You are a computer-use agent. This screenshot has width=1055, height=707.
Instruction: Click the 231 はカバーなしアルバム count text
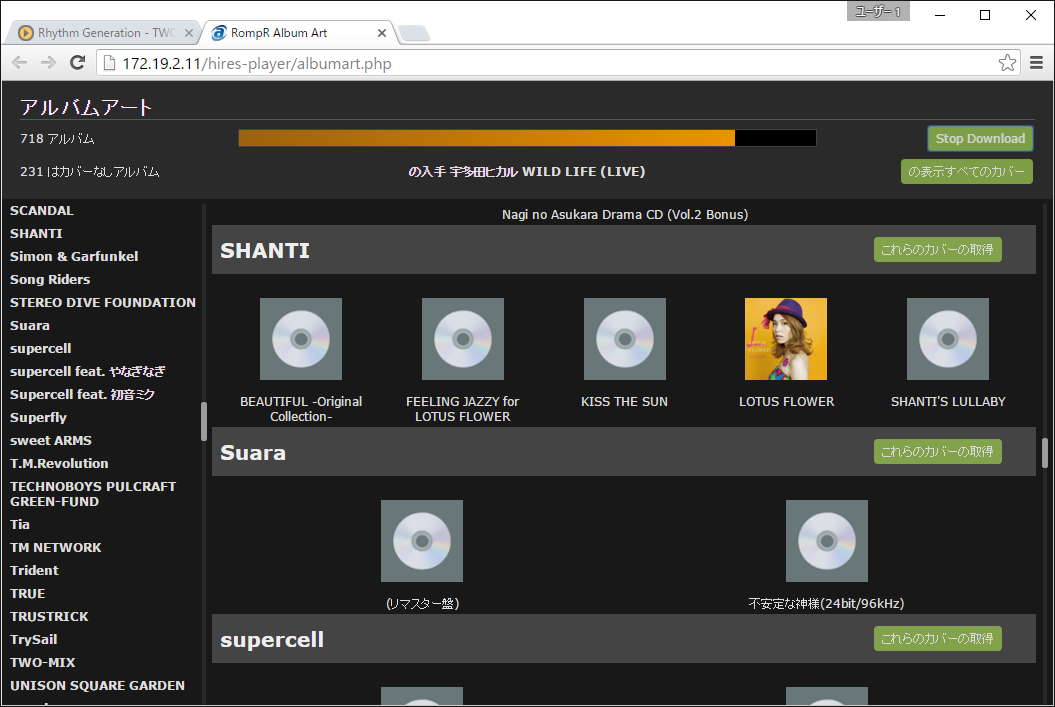click(89, 172)
